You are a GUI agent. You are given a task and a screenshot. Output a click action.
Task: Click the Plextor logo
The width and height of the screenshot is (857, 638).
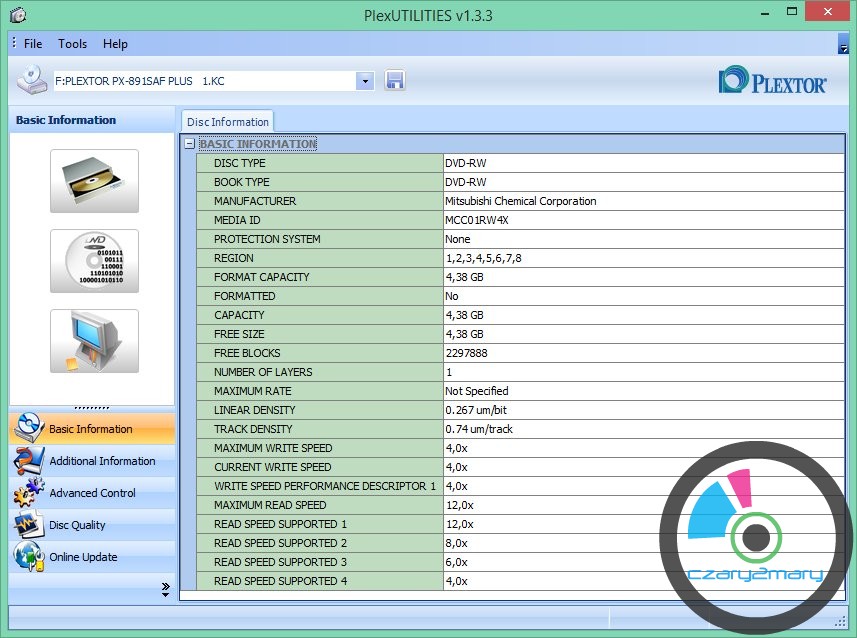point(773,81)
